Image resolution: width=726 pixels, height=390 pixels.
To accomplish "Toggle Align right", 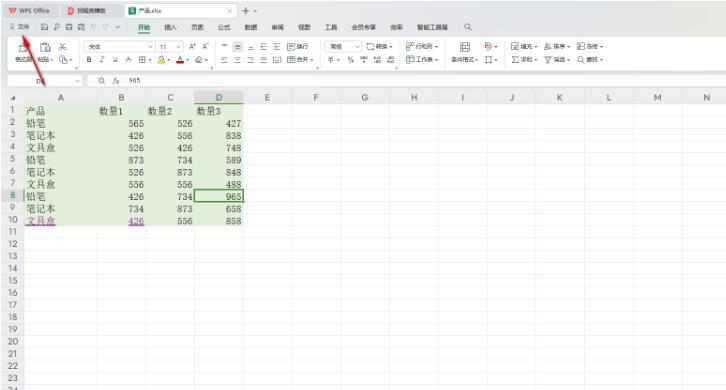I will [250, 60].
